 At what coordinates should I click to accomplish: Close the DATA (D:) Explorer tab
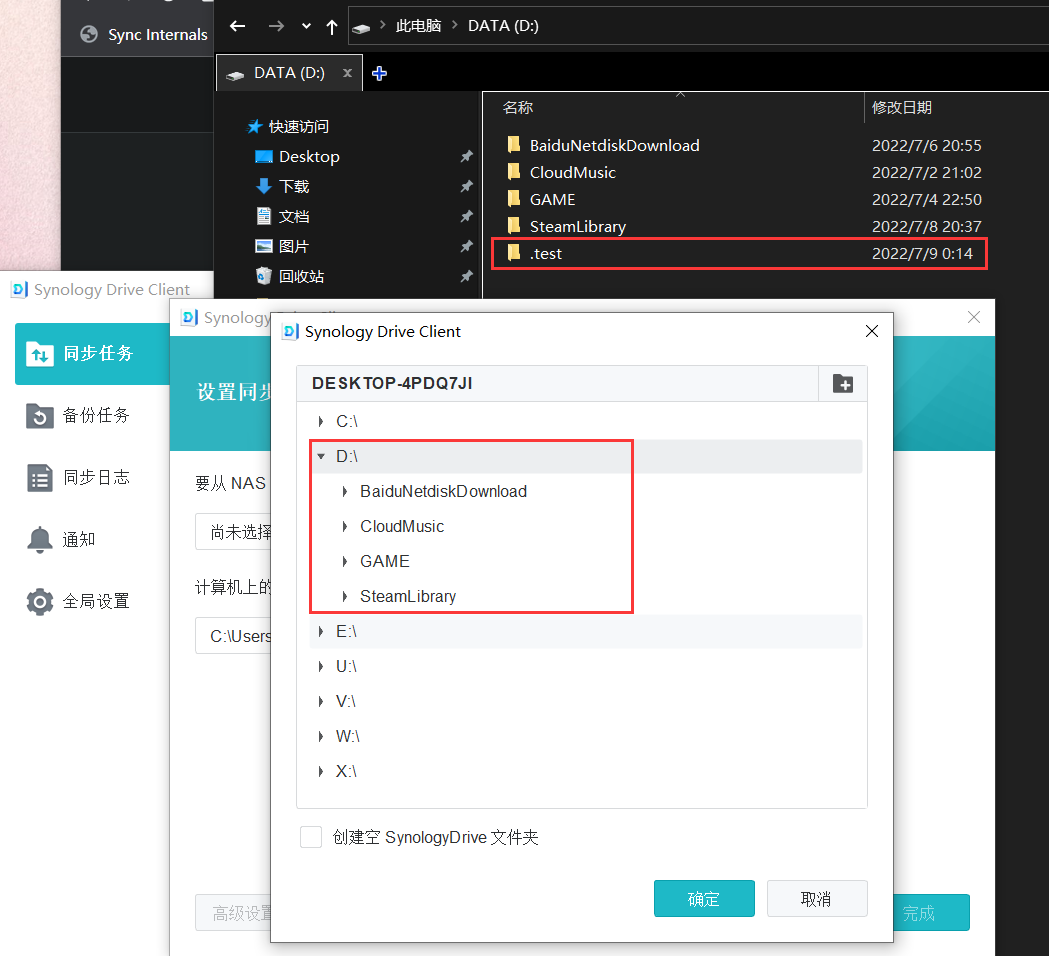pos(347,73)
